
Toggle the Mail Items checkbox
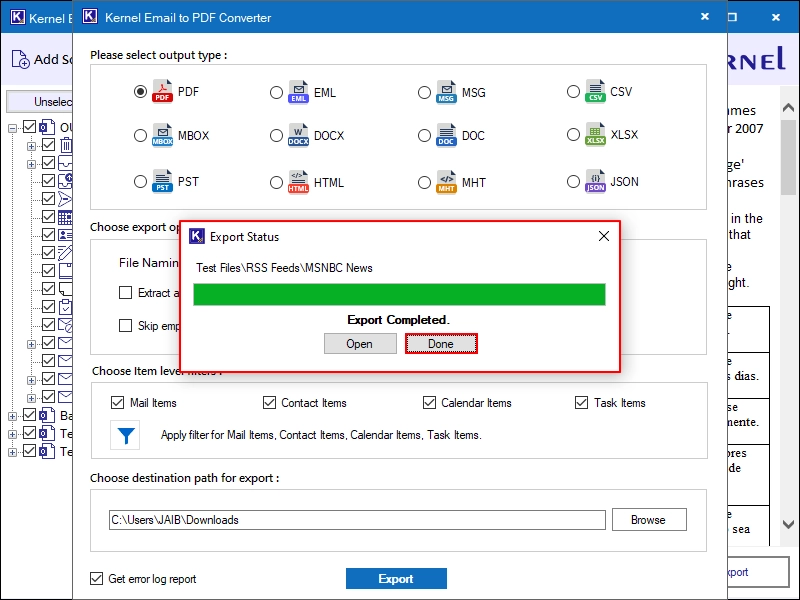click(x=117, y=403)
